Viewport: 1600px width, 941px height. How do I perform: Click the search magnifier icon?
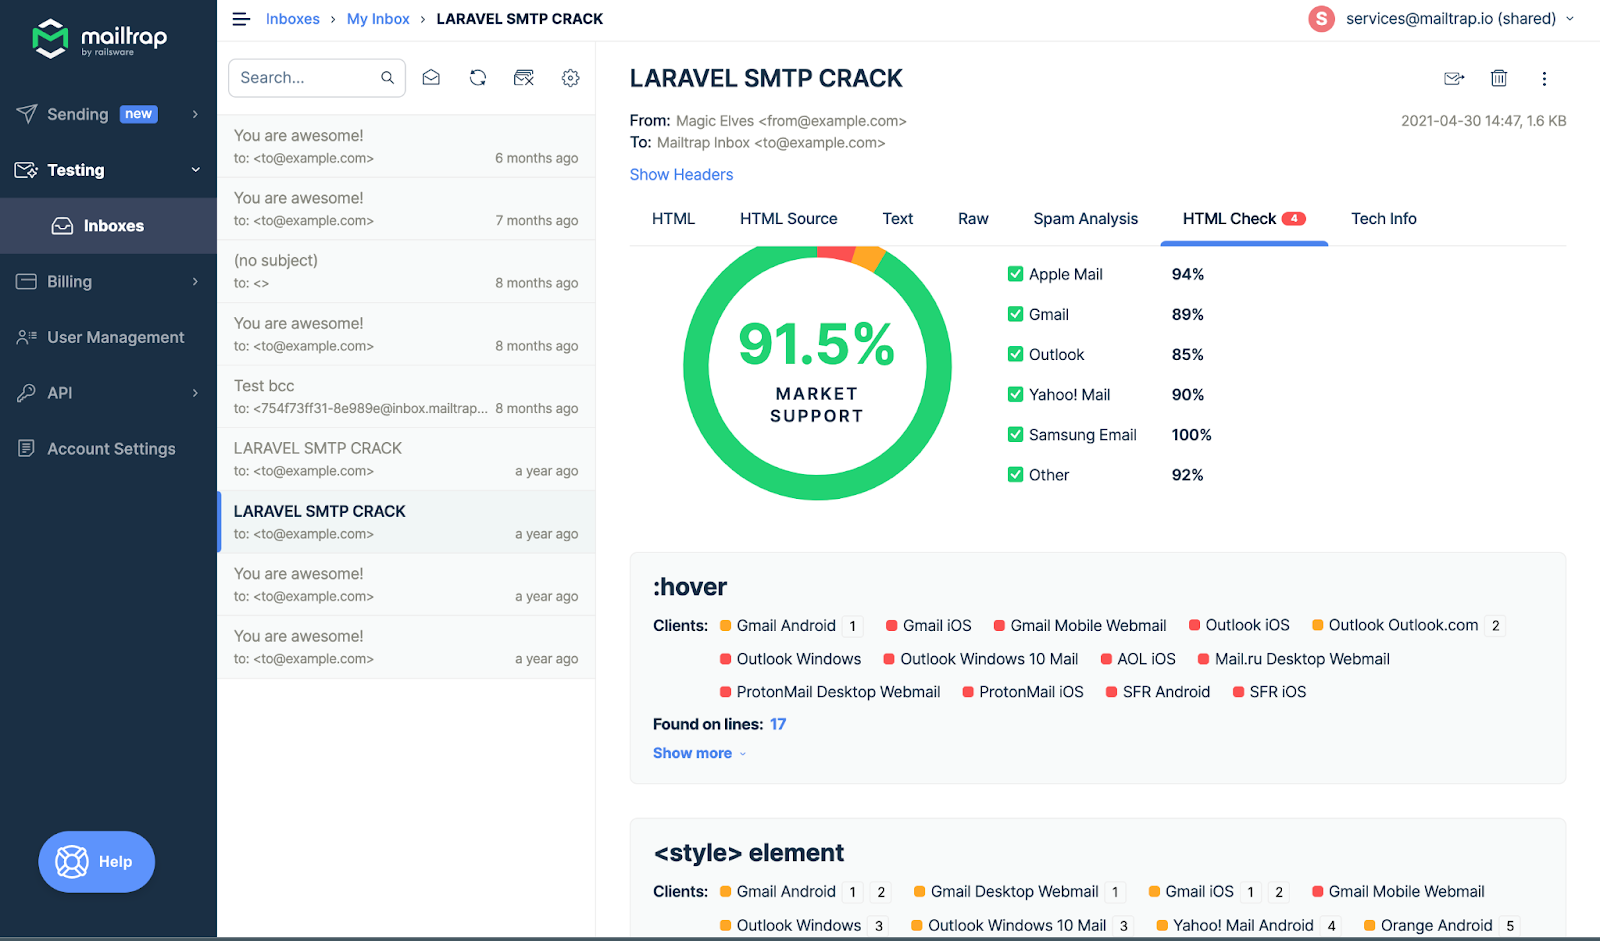click(x=387, y=78)
